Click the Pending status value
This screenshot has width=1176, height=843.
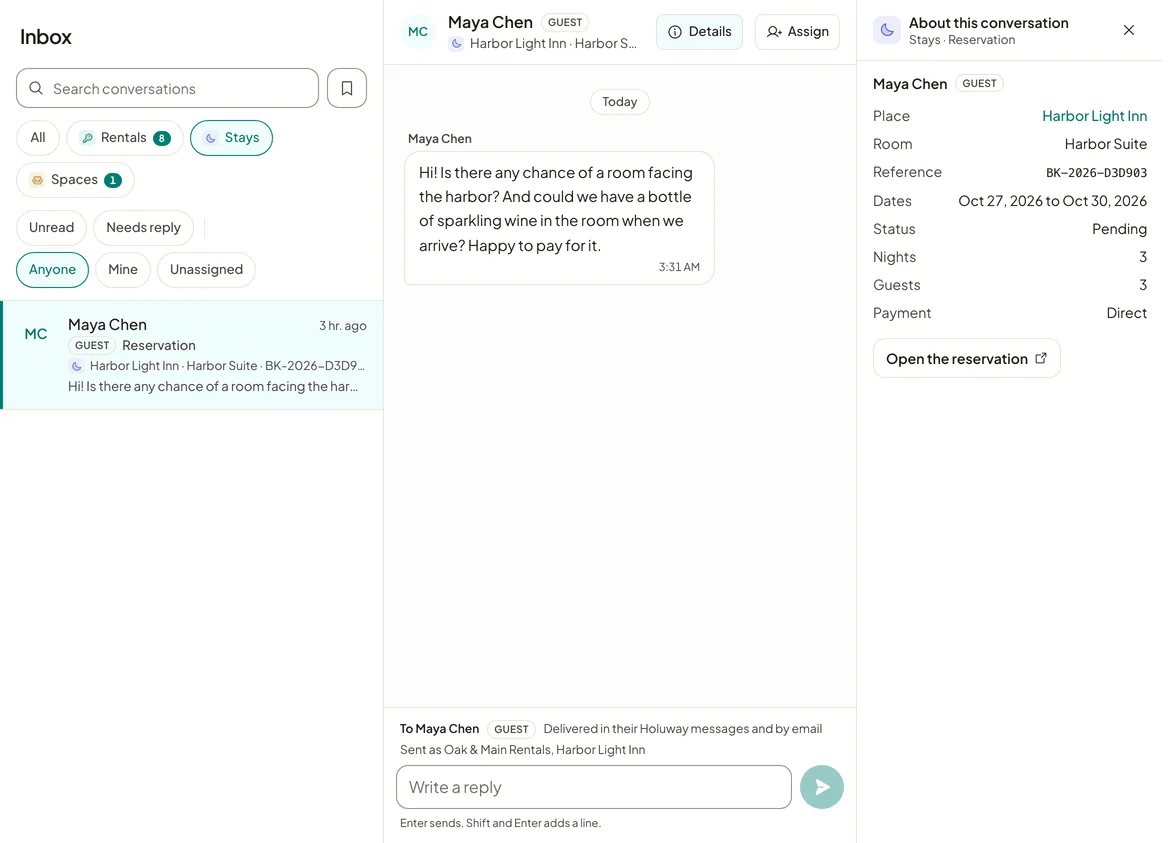pos(1119,229)
